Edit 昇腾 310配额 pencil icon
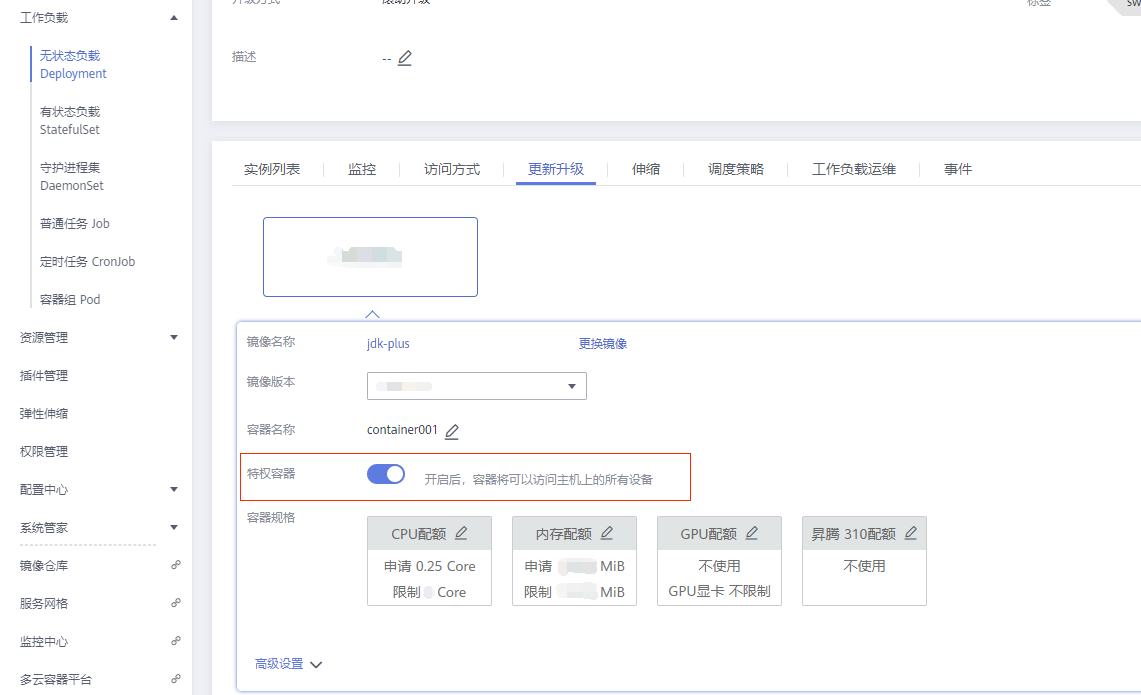 tap(910, 534)
